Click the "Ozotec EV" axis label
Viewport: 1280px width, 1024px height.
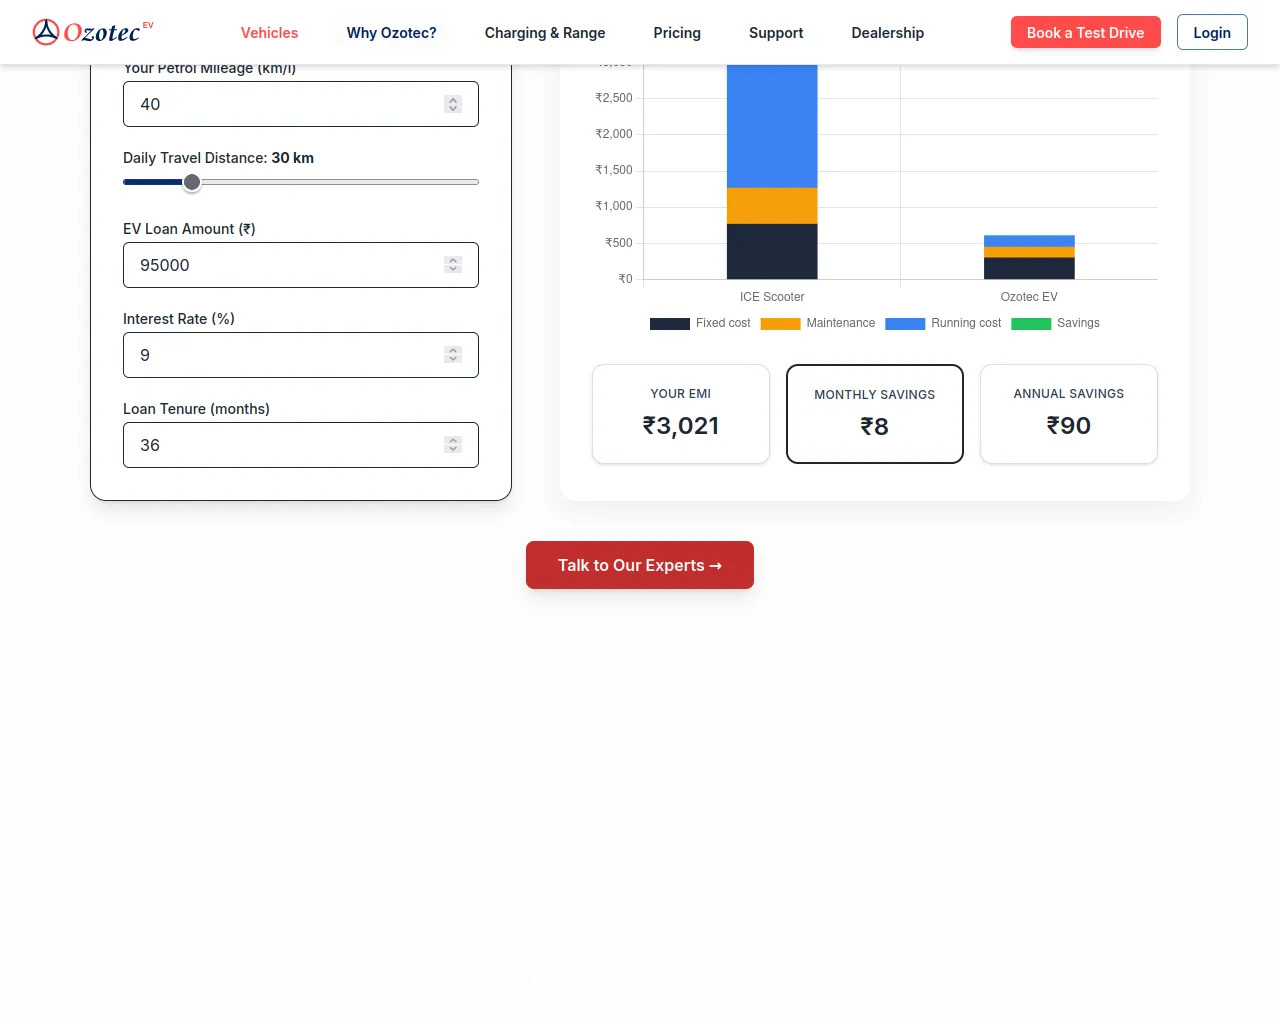(x=1029, y=297)
